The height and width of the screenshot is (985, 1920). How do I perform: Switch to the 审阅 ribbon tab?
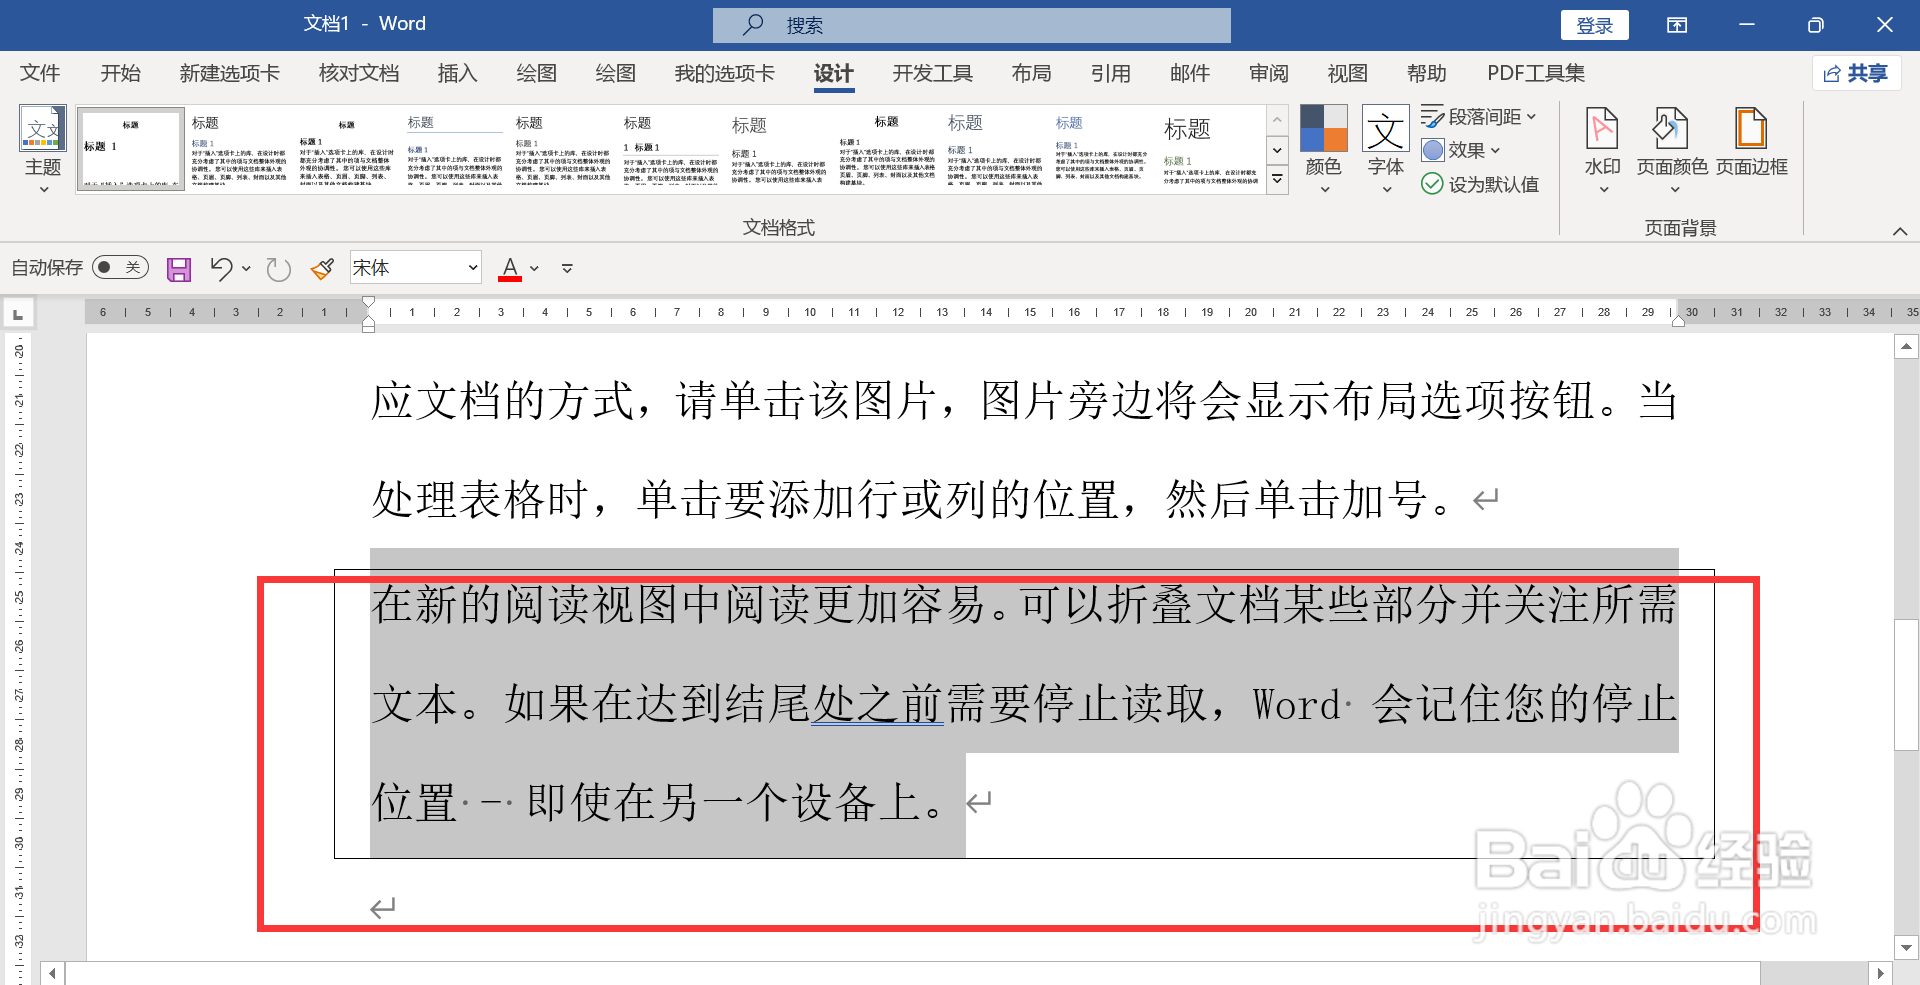(1267, 73)
